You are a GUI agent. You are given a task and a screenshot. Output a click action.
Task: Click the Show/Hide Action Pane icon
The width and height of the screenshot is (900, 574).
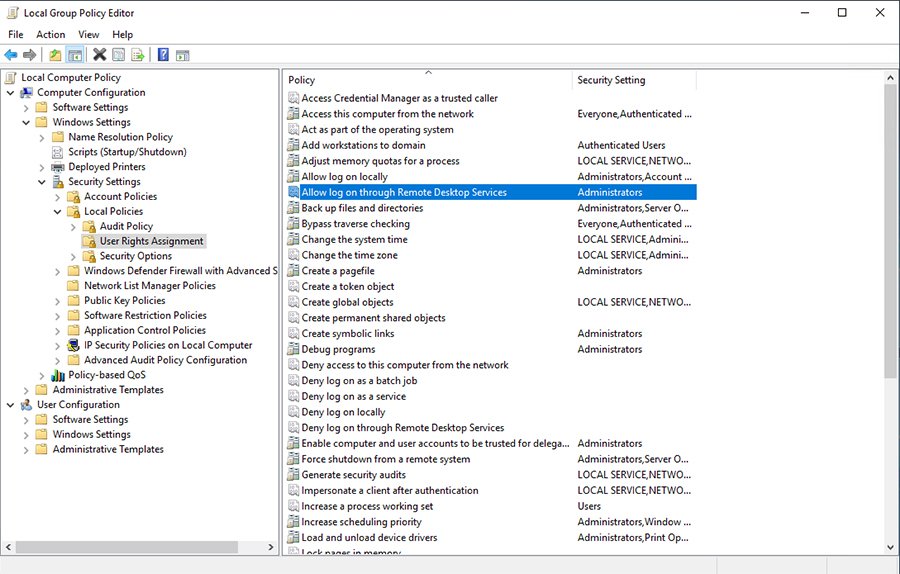pos(183,55)
